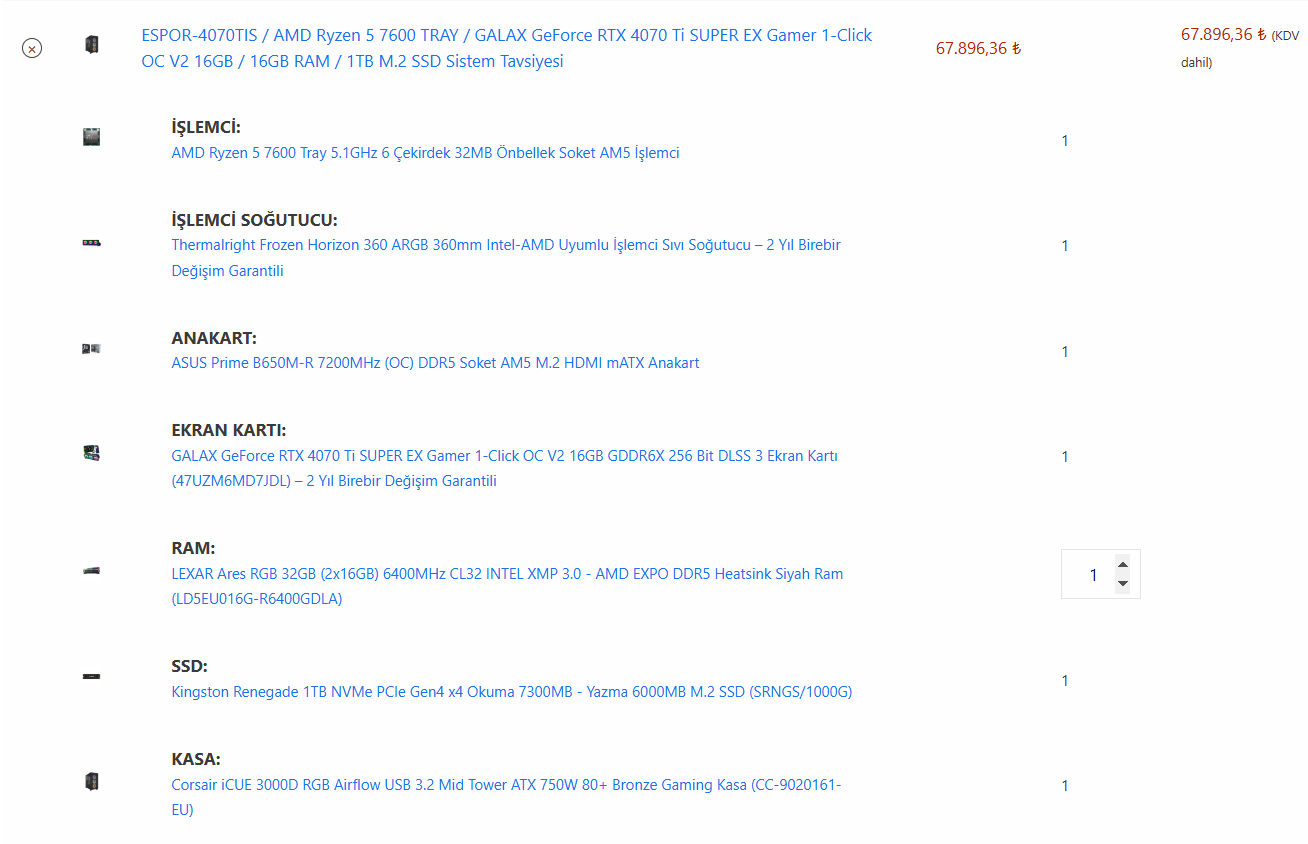The width and height of the screenshot is (1308, 844).
Task: Select the EKRAN KARTI: section heading
Action: tap(229, 430)
